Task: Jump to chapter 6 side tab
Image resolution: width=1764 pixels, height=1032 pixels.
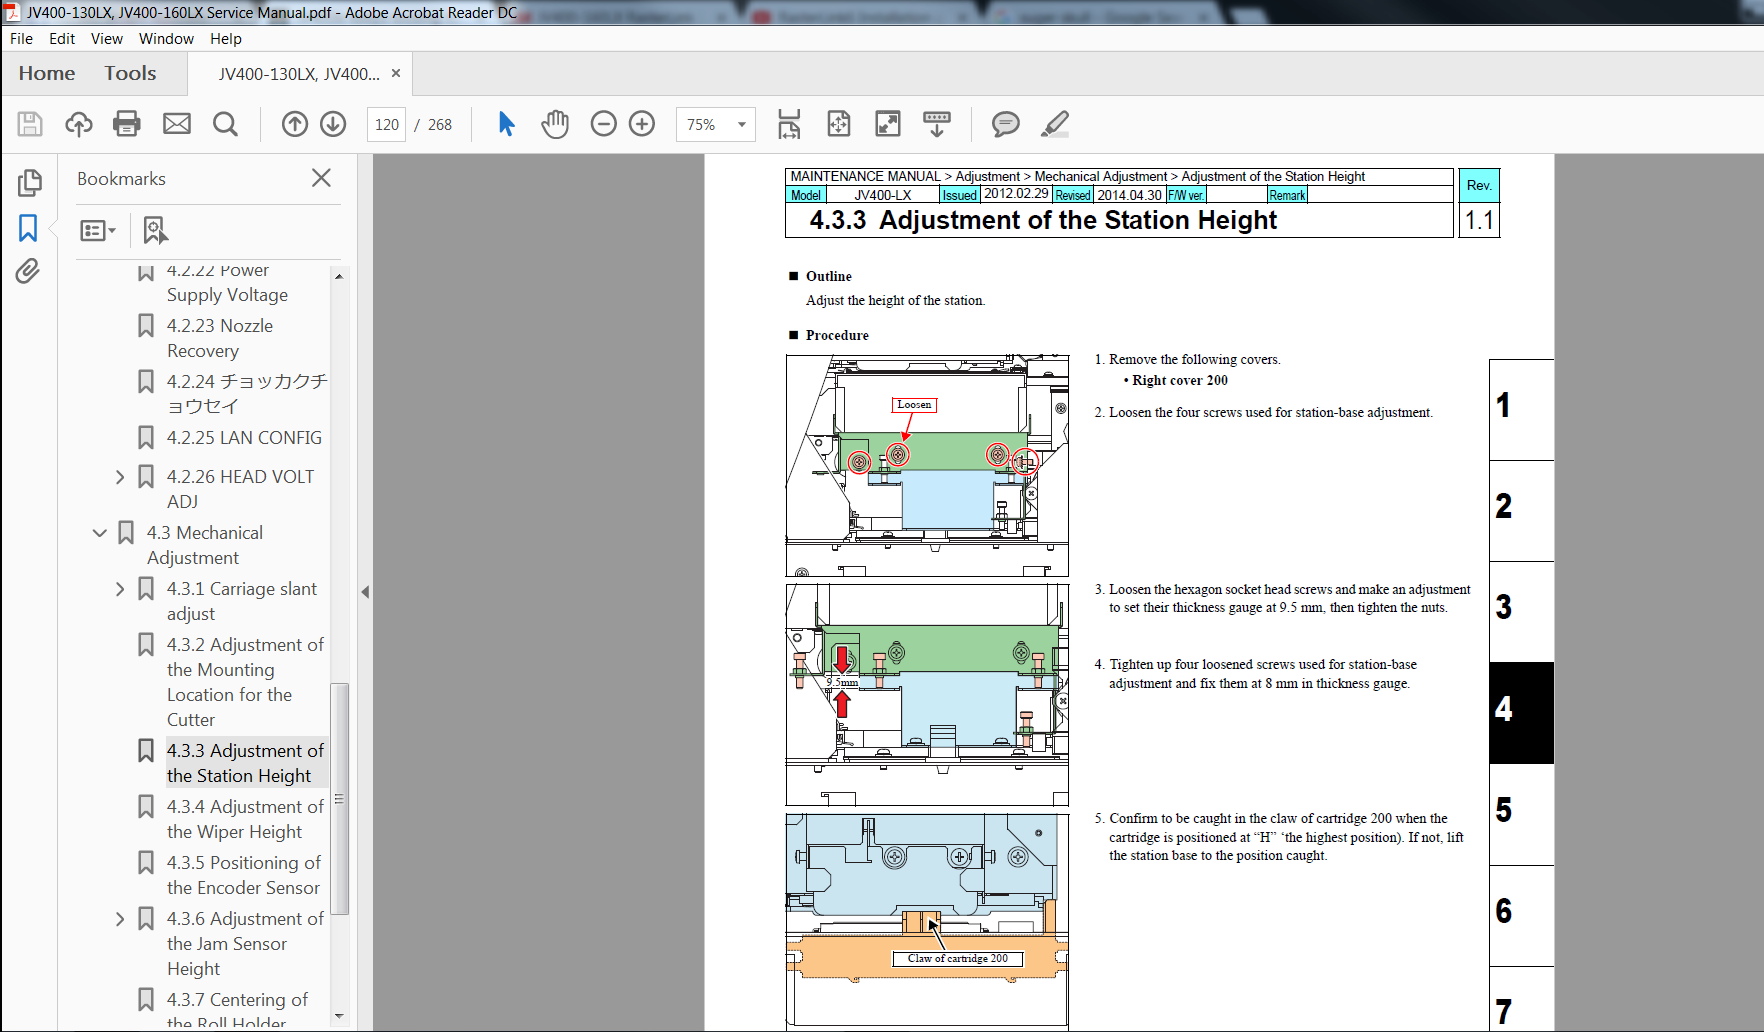Action: click(x=1521, y=916)
